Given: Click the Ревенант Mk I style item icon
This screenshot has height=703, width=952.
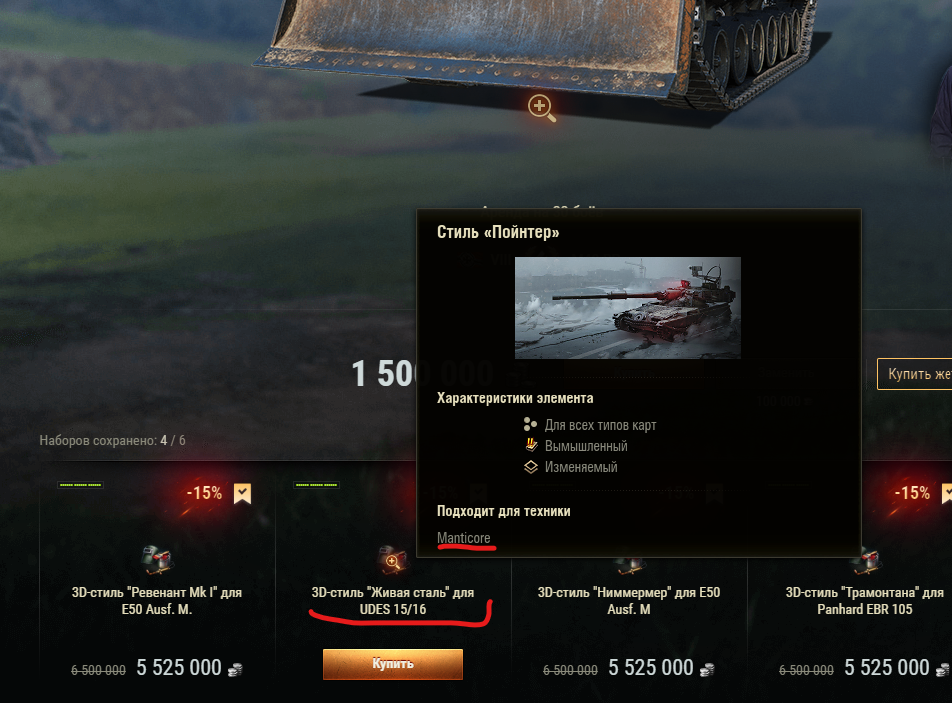Looking at the screenshot, I should point(157,560).
